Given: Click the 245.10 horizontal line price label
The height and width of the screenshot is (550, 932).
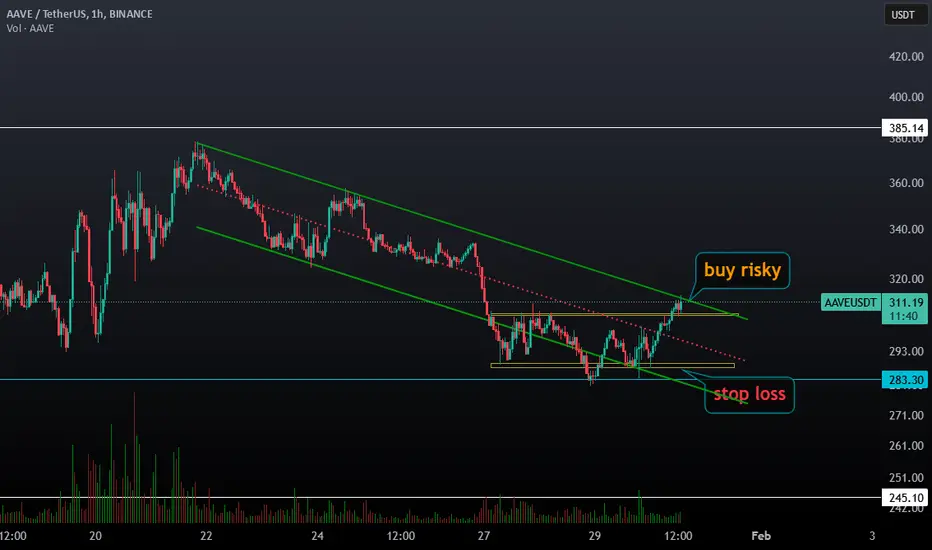Looking at the screenshot, I should point(905,498).
